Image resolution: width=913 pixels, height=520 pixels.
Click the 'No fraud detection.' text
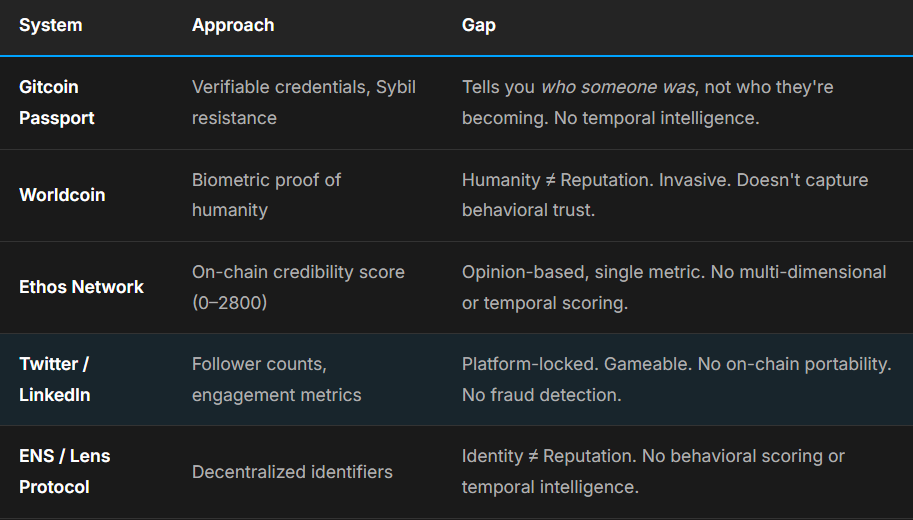[x=541, y=395]
